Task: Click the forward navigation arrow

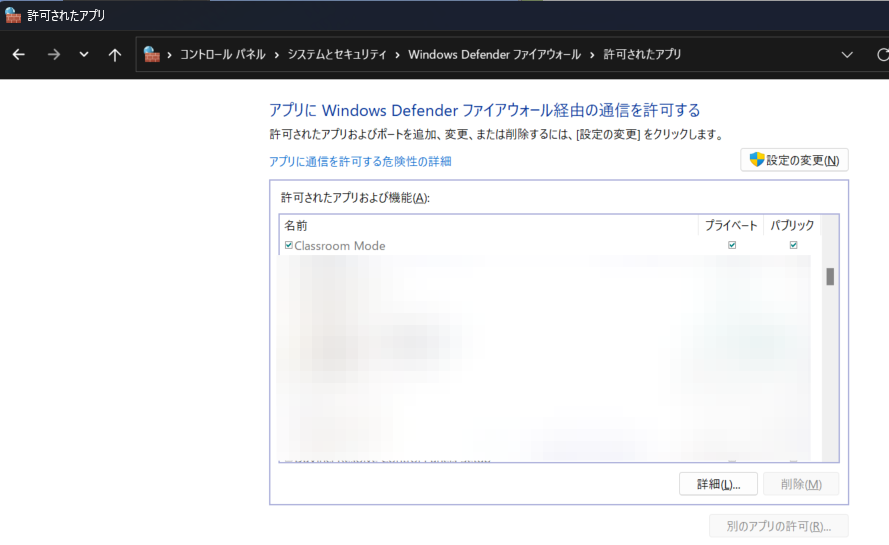Action: (53, 54)
